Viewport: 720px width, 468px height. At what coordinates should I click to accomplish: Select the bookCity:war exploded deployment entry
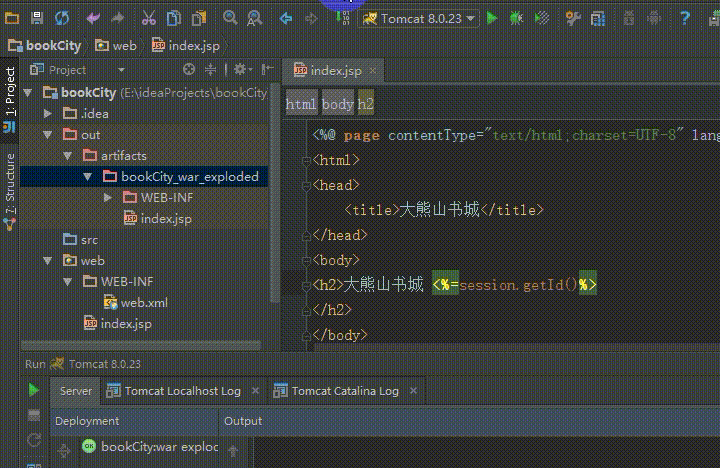(x=150, y=446)
